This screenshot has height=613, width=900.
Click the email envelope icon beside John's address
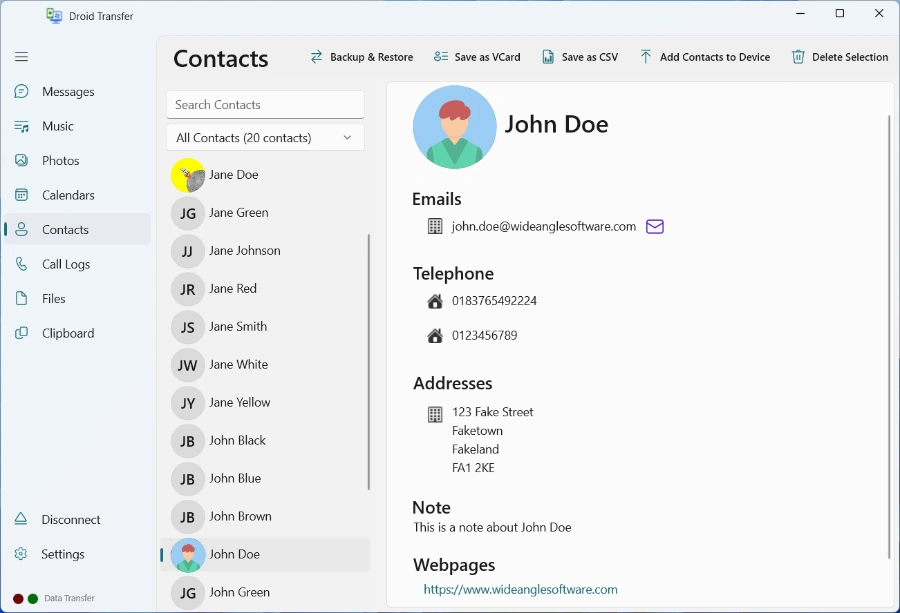[655, 227]
